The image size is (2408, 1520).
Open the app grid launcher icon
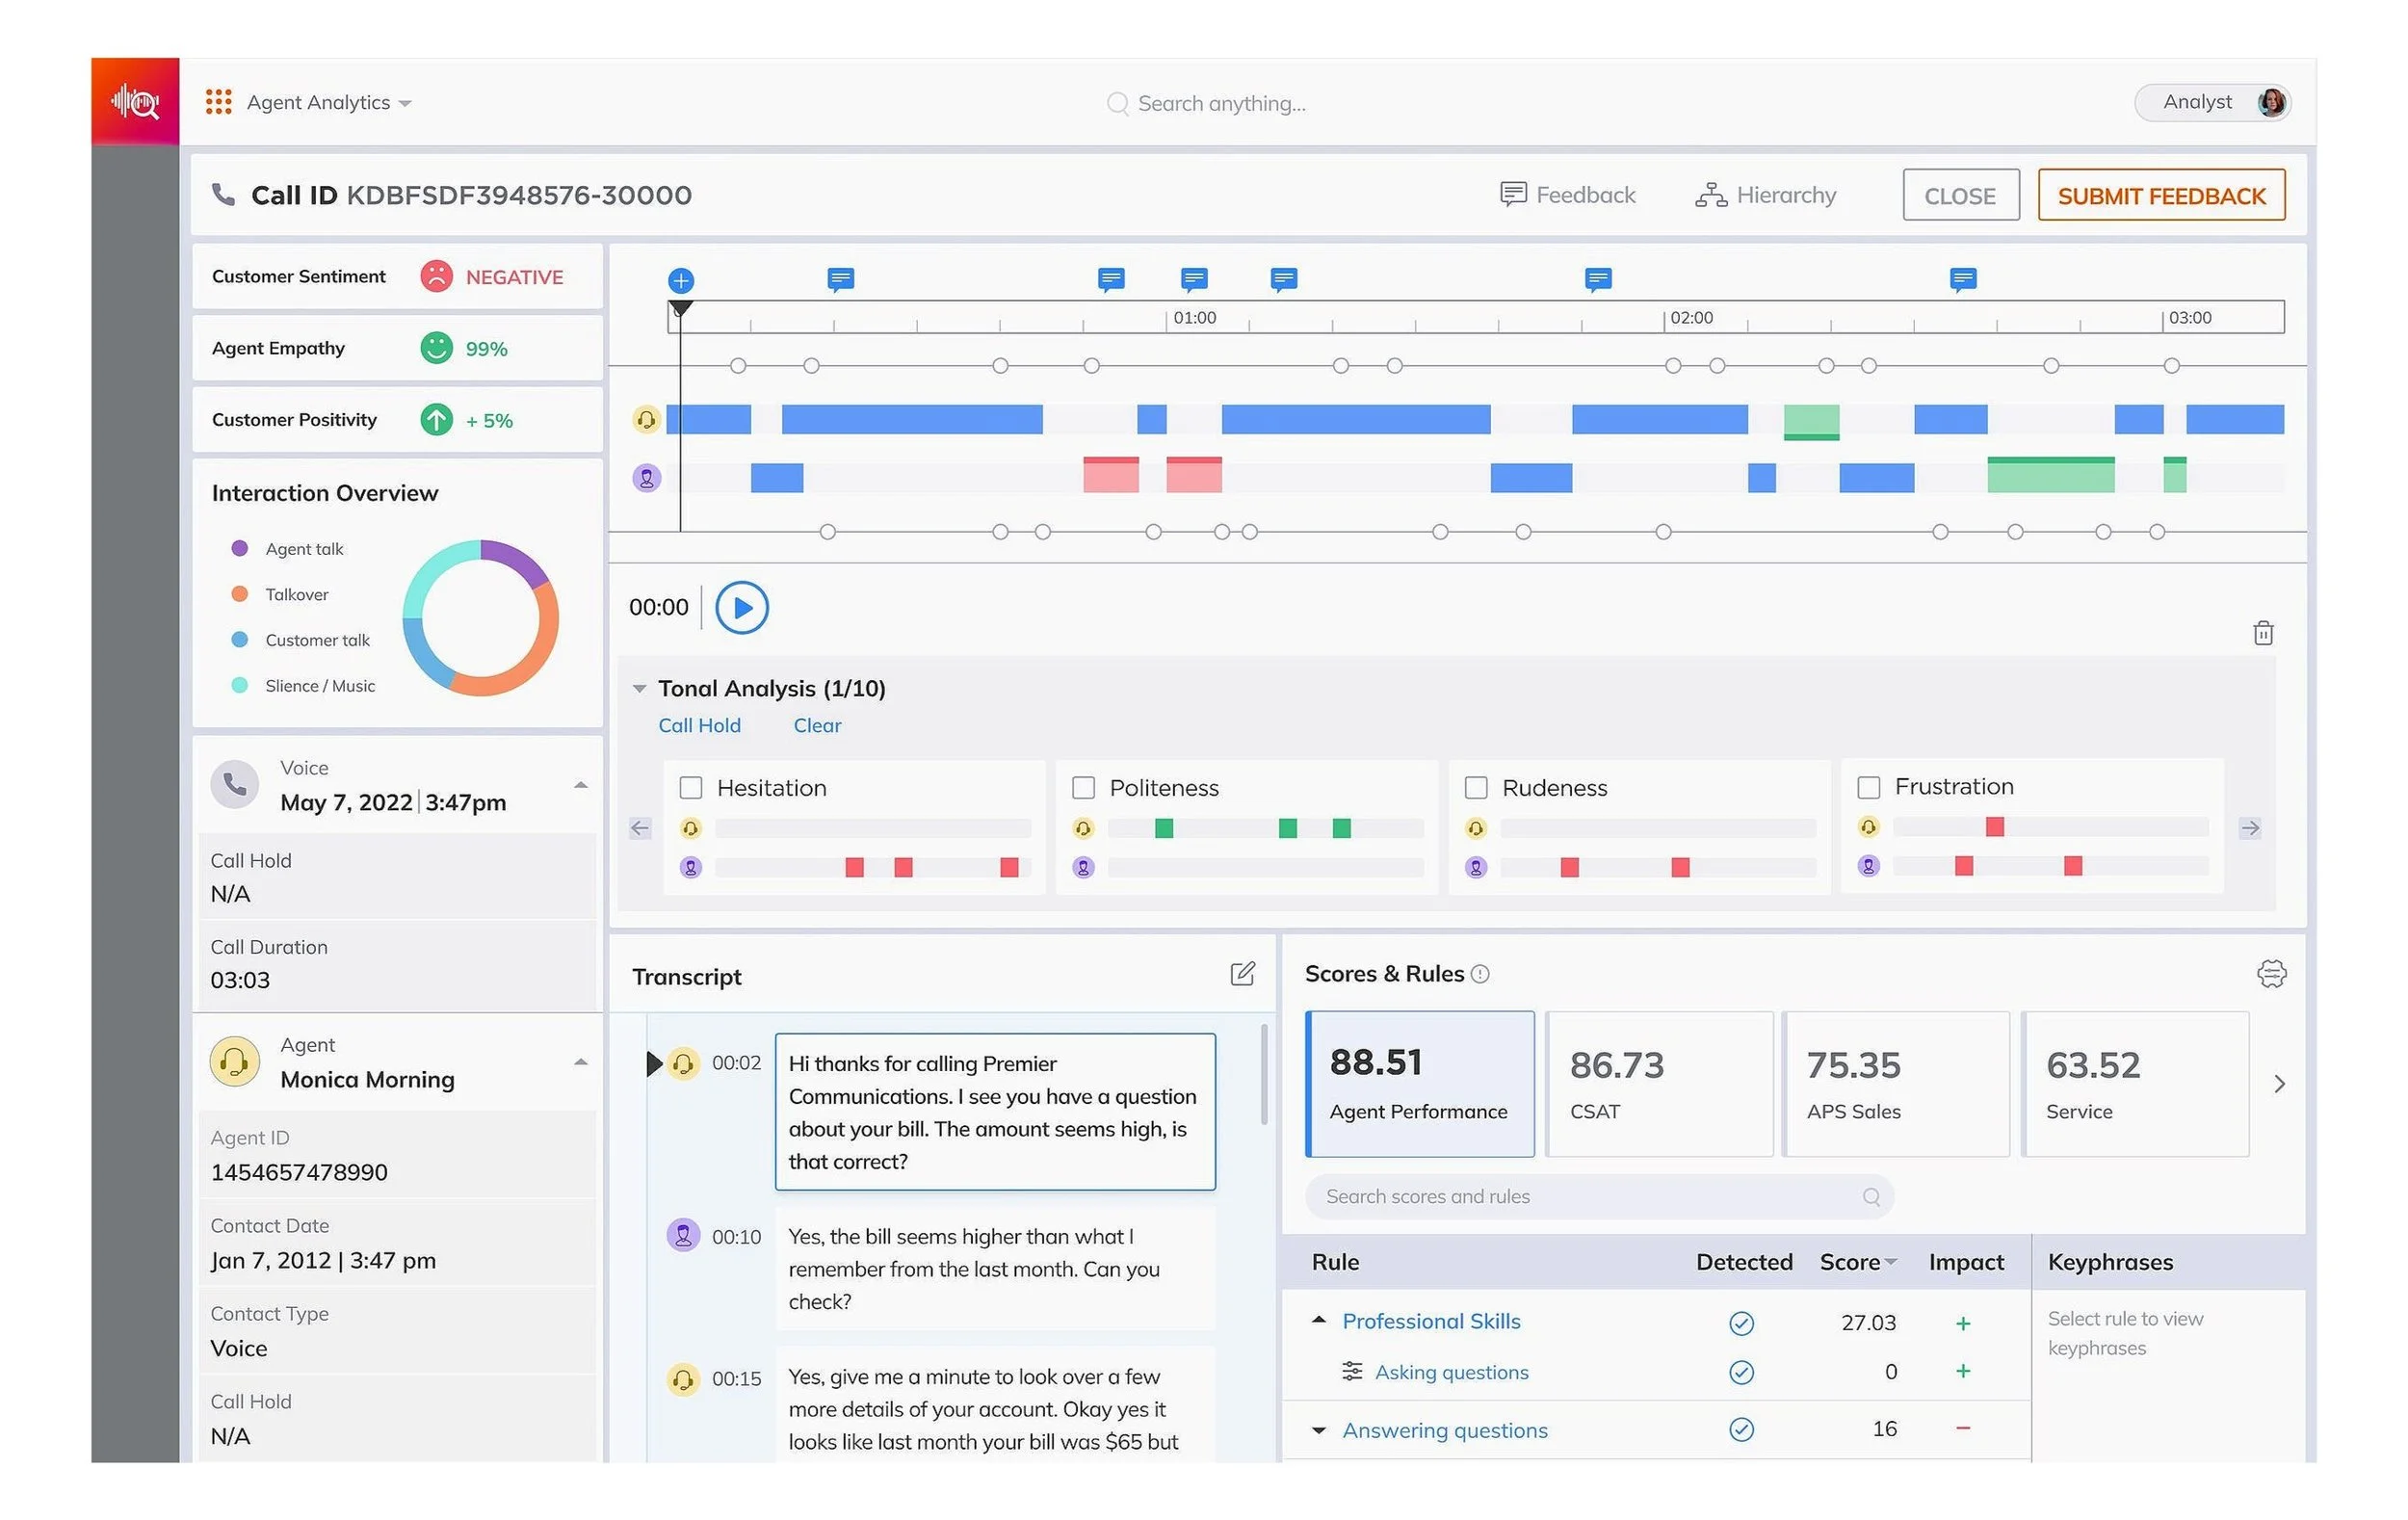(218, 102)
